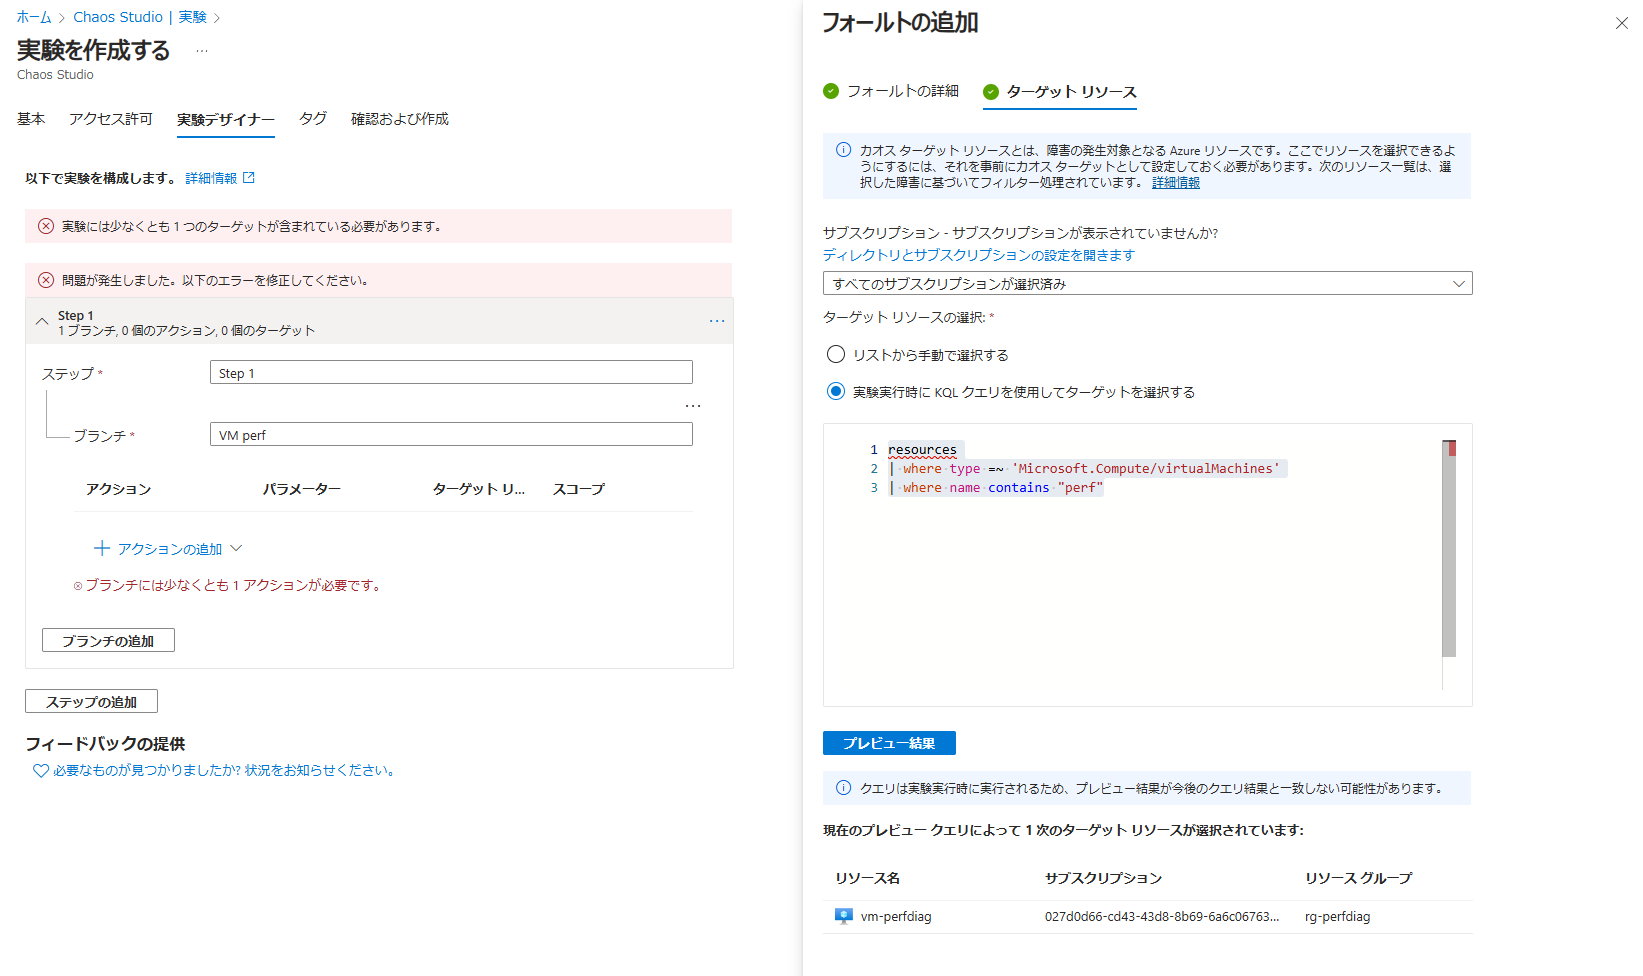This screenshot has height=976, width=1643.
Task: Switch to the タグ tab
Action: [x=313, y=118]
